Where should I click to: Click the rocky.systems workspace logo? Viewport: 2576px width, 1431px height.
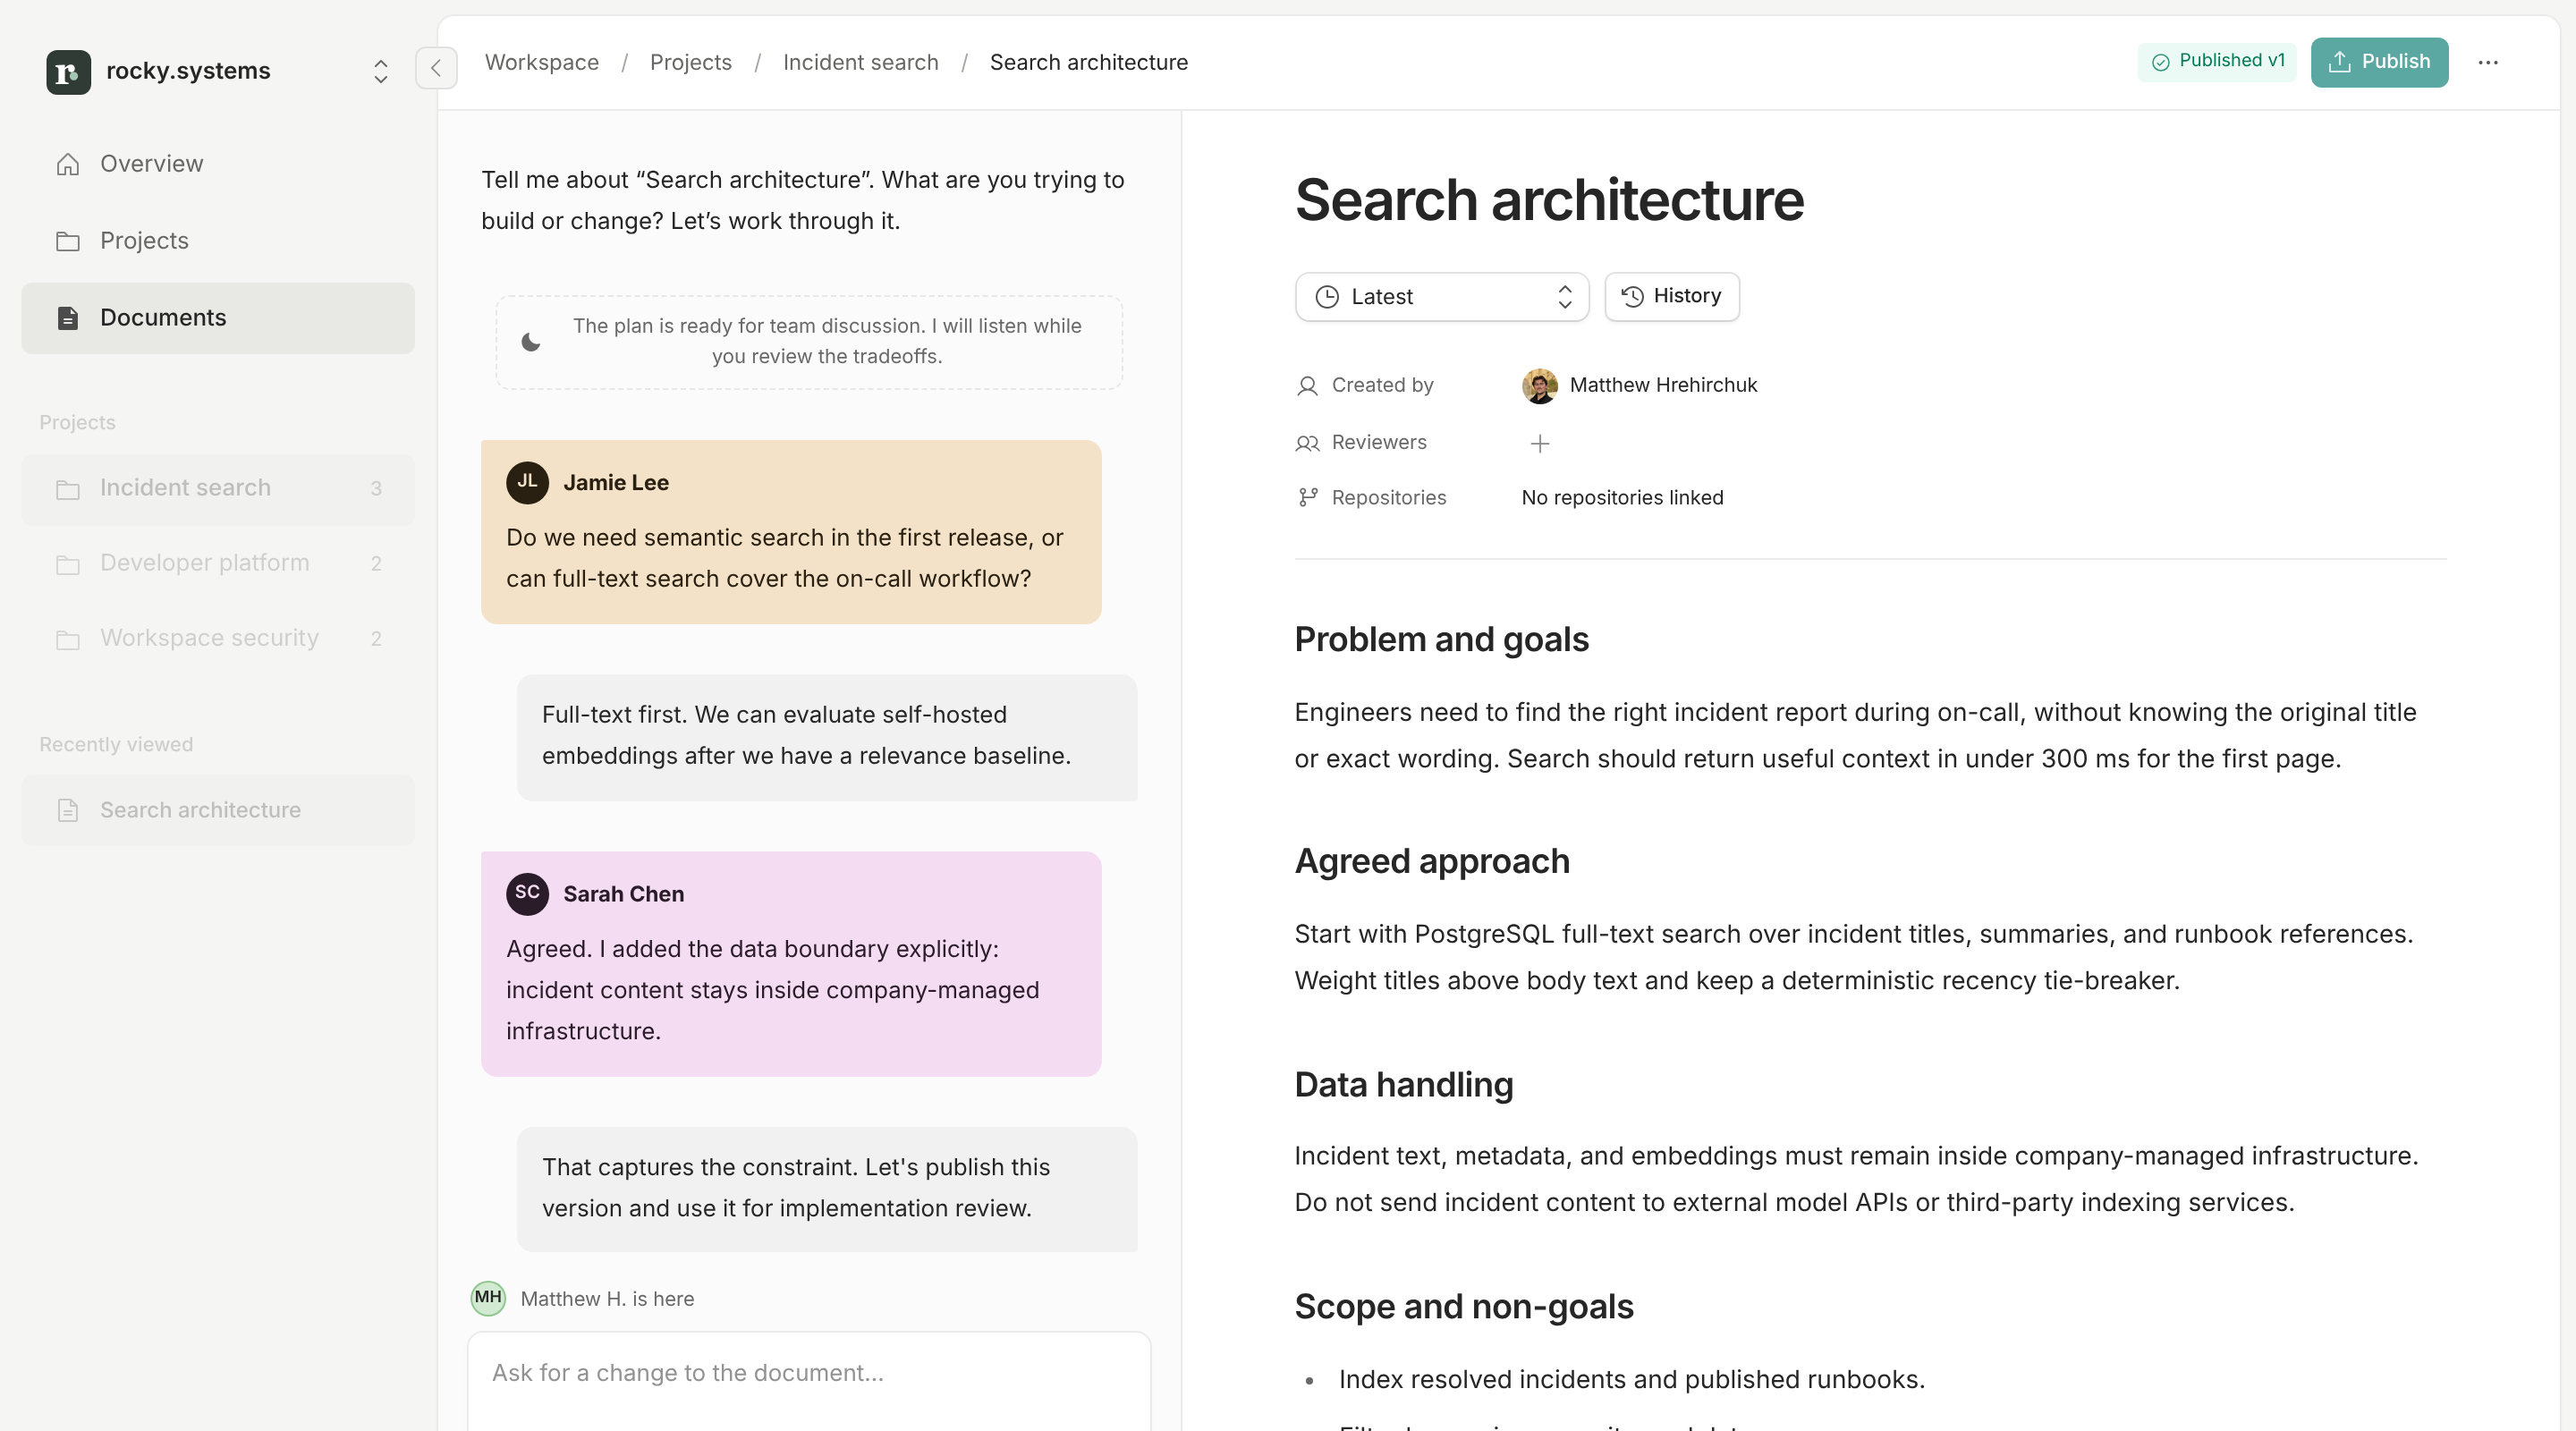coord(68,72)
